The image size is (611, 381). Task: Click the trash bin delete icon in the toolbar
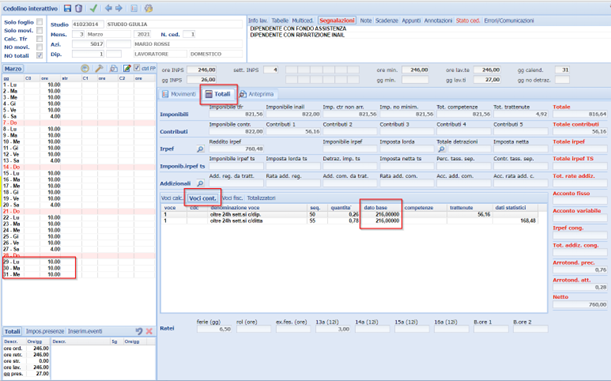(78, 8)
